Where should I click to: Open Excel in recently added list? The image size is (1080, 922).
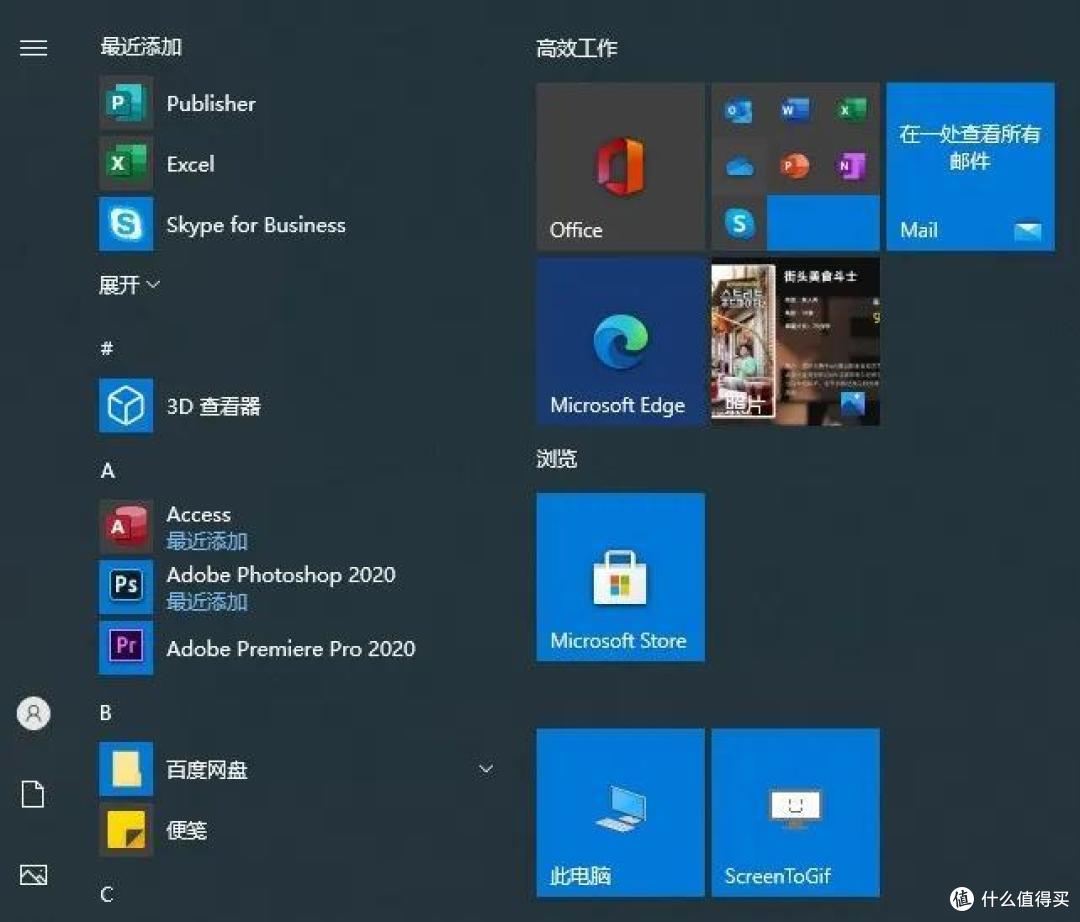296,164
